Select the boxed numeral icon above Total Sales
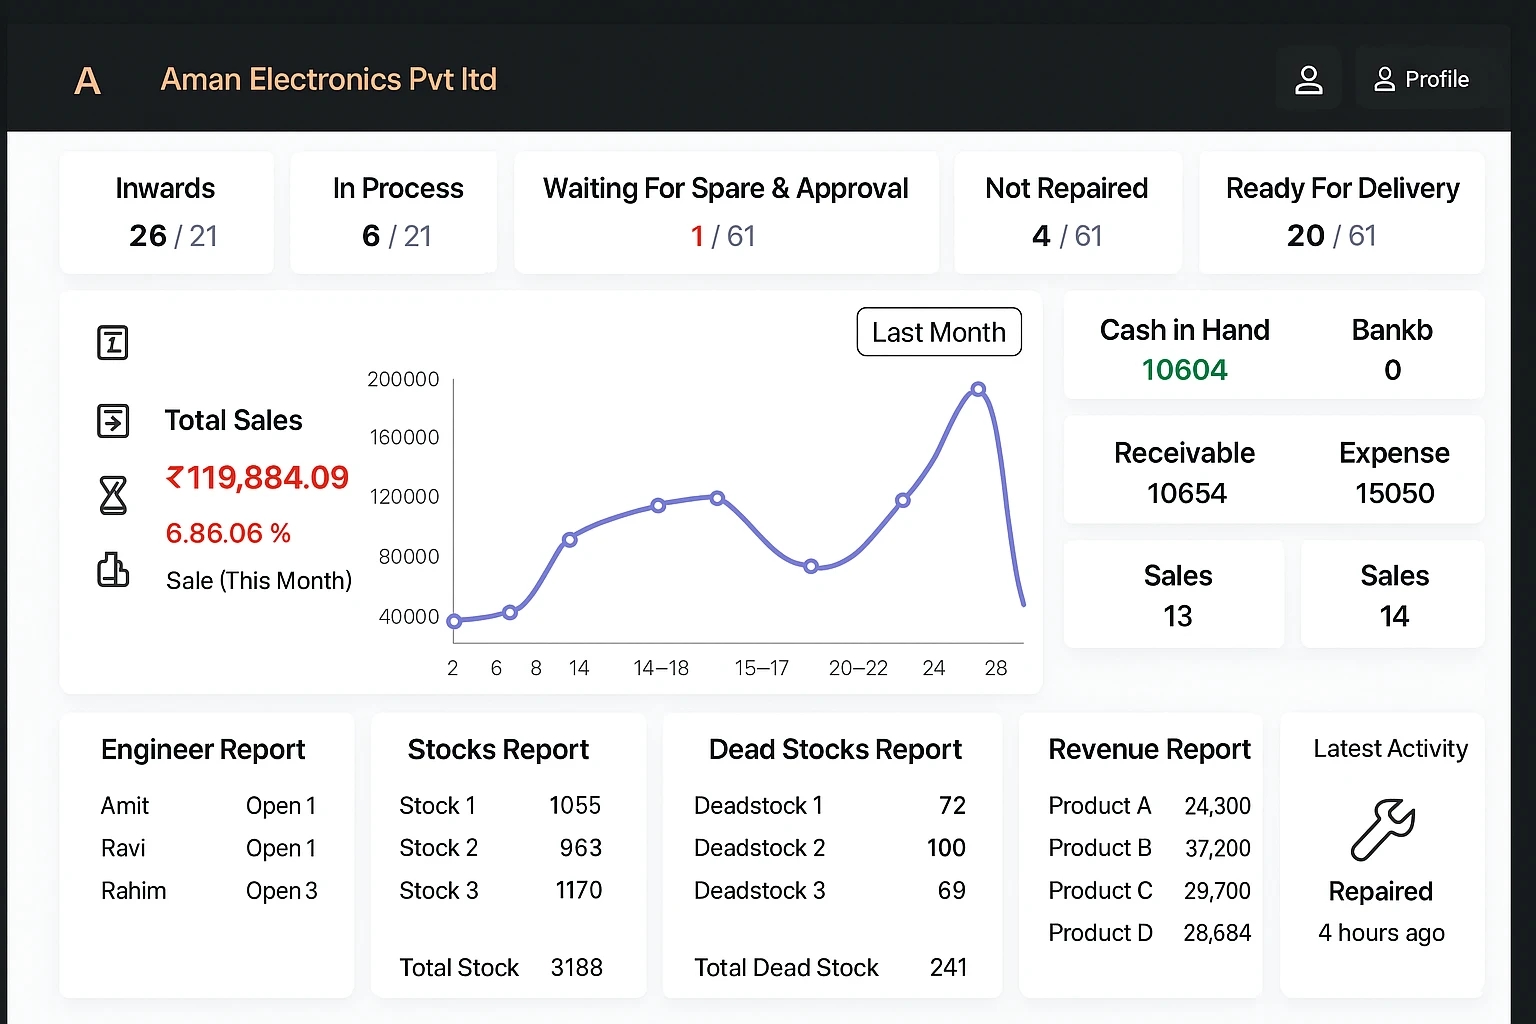1536x1024 pixels. pos(112,343)
